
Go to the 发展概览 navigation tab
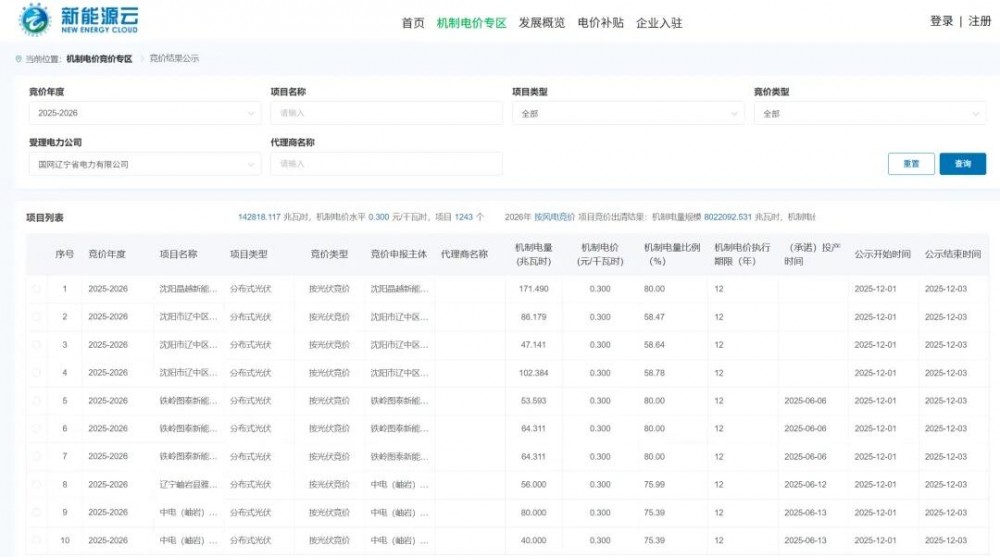(541, 23)
